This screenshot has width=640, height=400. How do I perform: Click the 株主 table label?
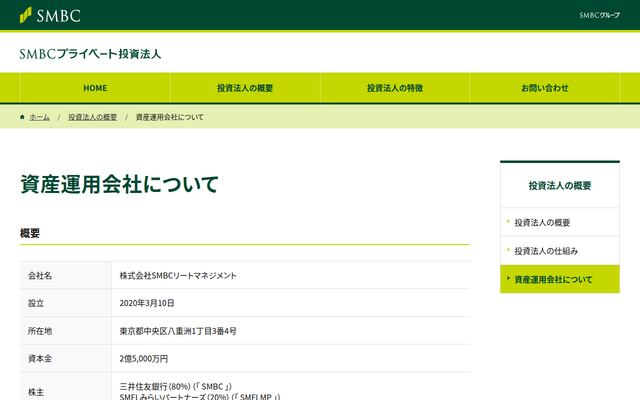click(36, 392)
